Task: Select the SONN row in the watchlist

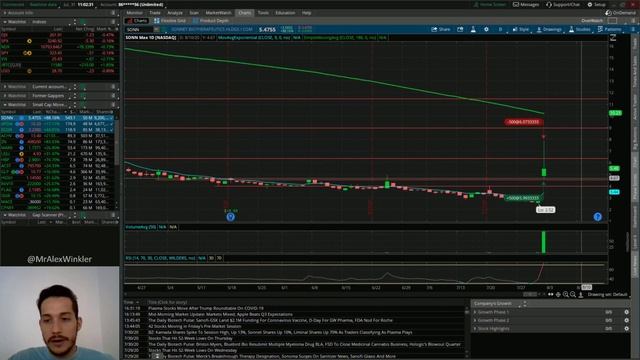Action: (57, 118)
